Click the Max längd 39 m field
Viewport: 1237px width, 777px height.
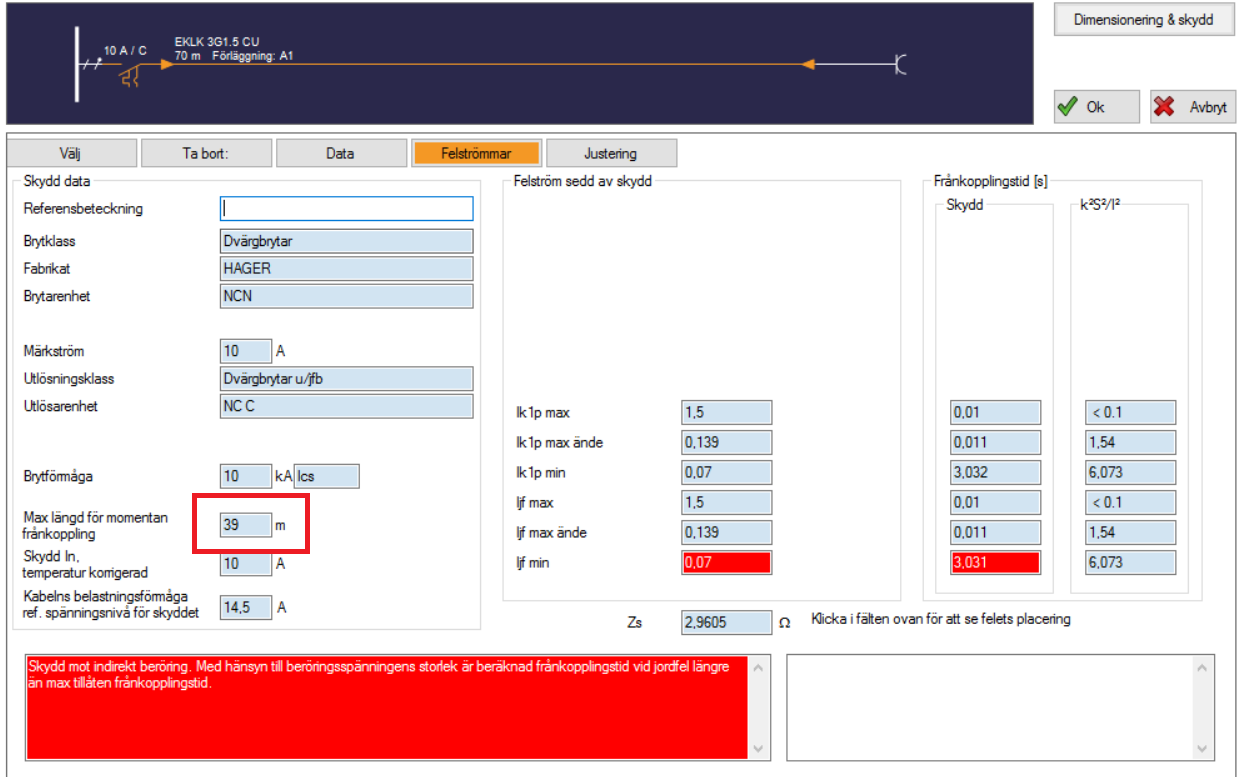[246, 524]
